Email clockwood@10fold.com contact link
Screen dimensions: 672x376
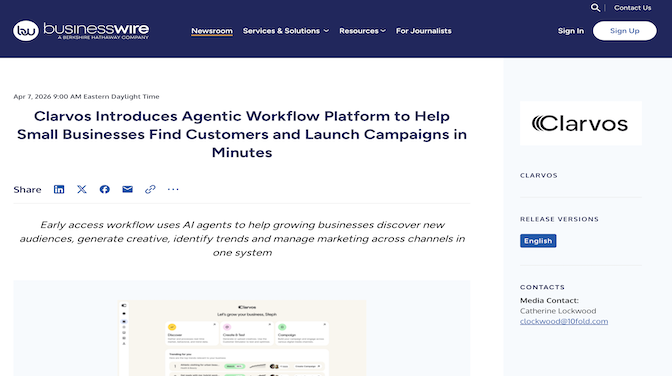click(x=564, y=322)
